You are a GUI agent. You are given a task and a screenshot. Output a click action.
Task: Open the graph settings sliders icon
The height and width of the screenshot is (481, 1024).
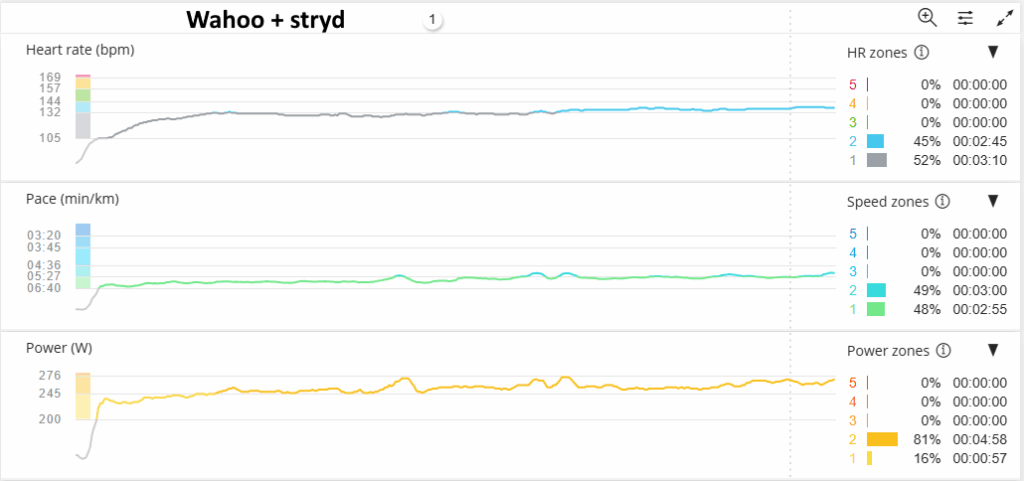coord(965,18)
